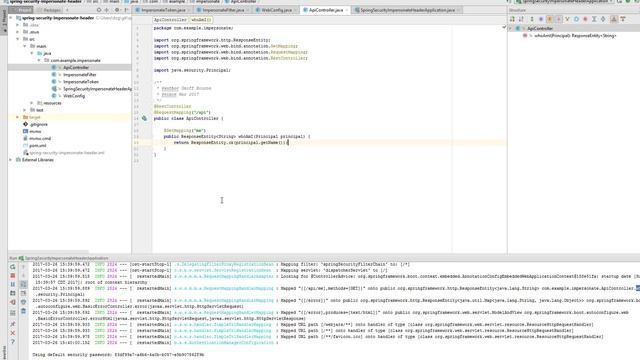Click ApiController breadcrumb above editor
The height and width of the screenshot is (360, 640).
point(170,20)
